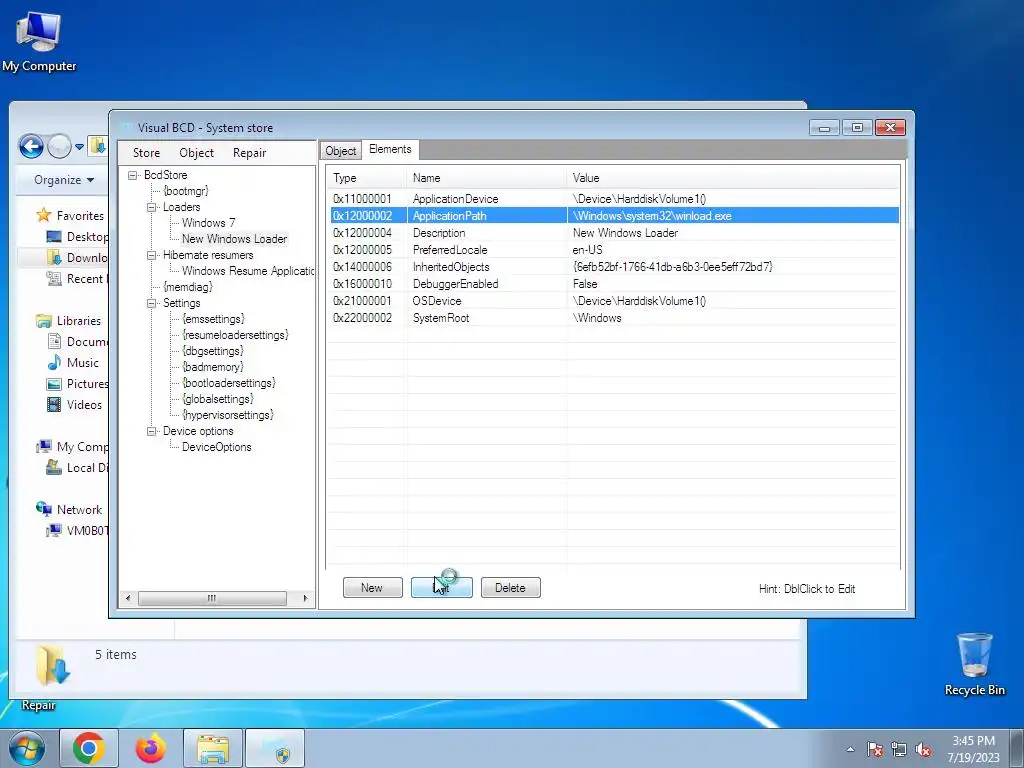Screen dimensions: 1024x768
Task: Select Libraries icon in Explorer sidebar
Action: pos(44,321)
